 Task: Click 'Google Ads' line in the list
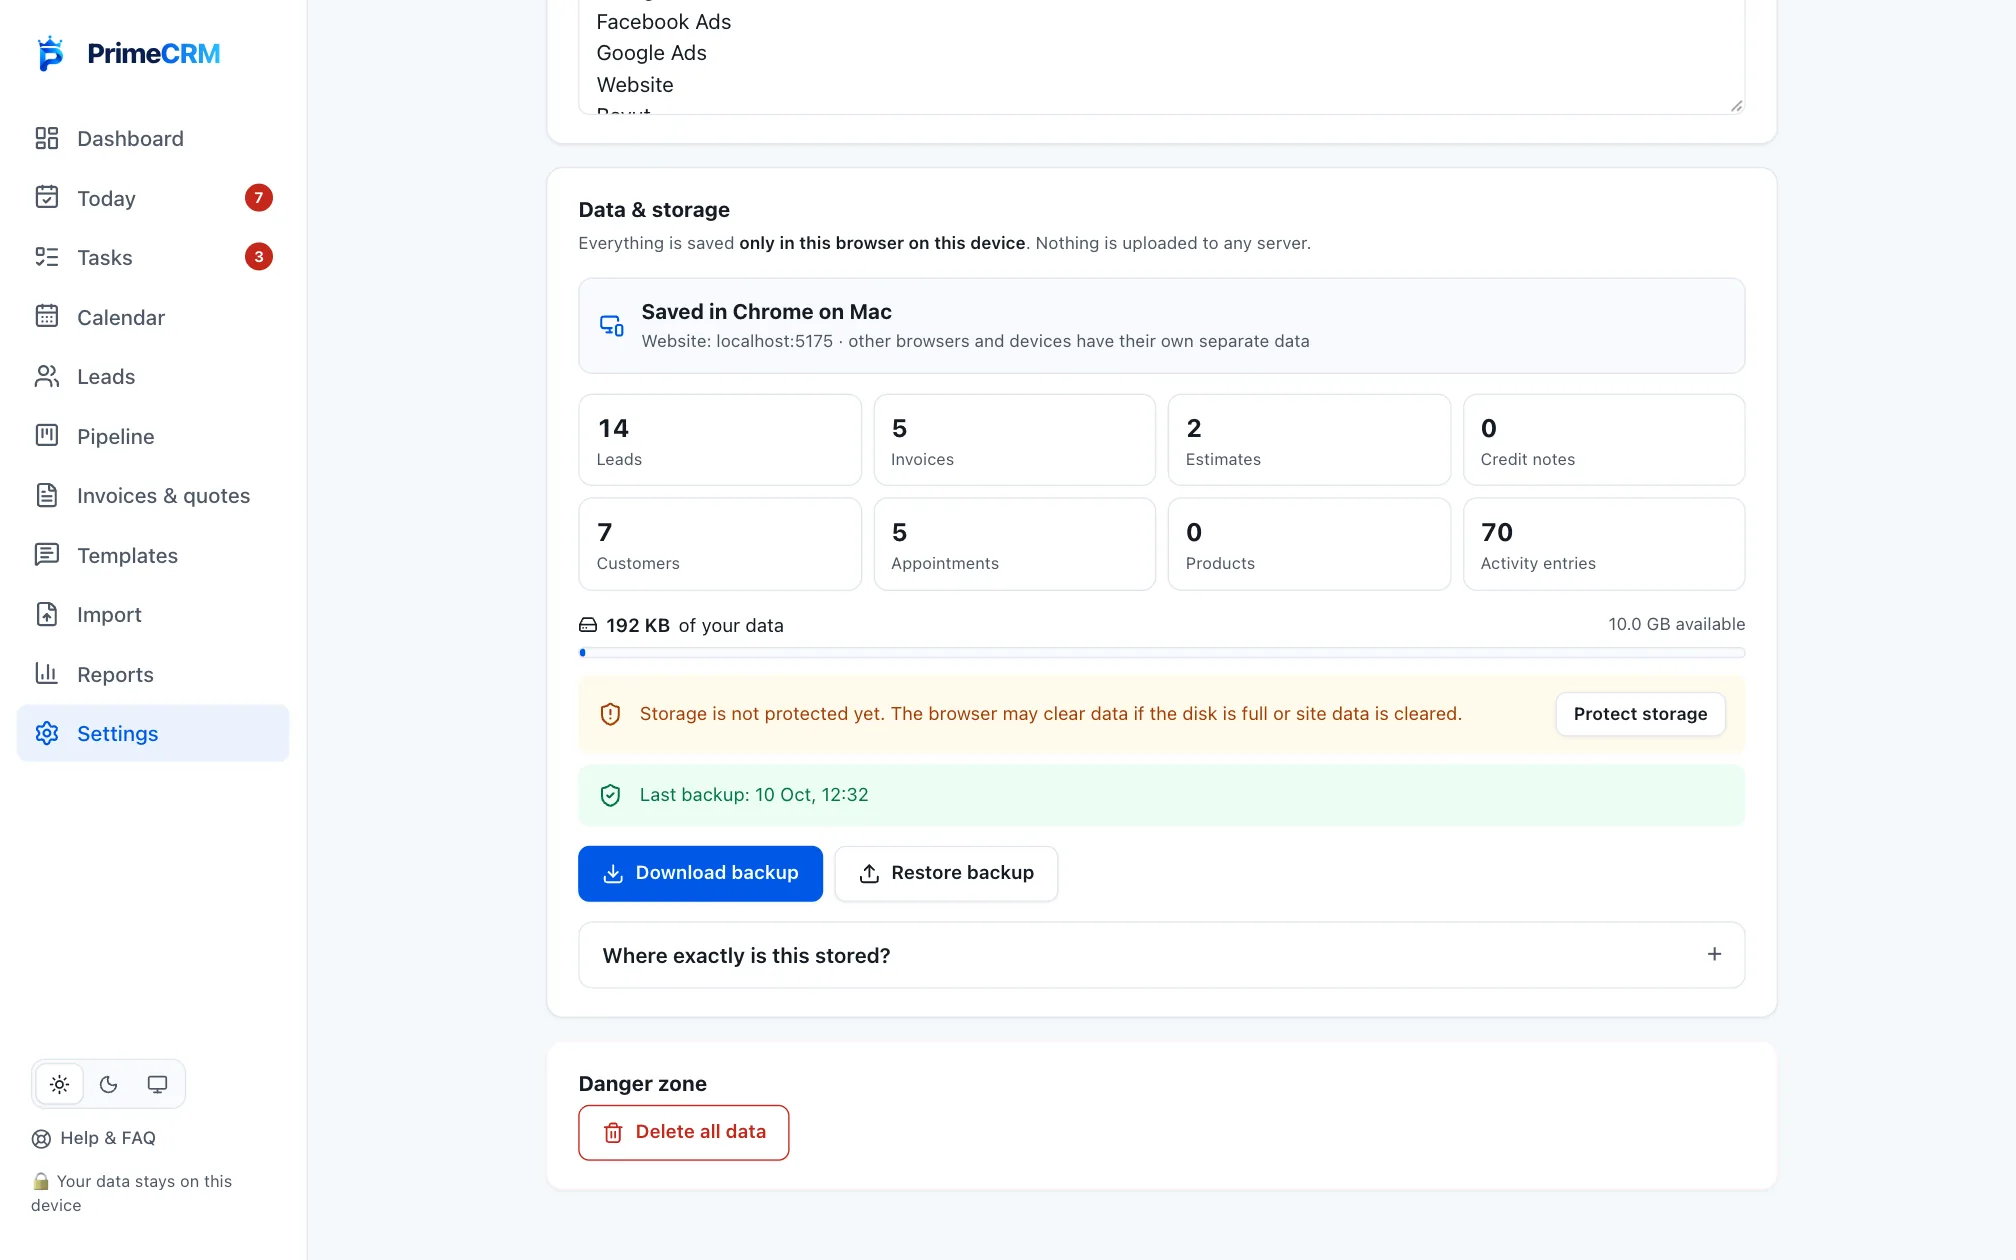(x=651, y=53)
